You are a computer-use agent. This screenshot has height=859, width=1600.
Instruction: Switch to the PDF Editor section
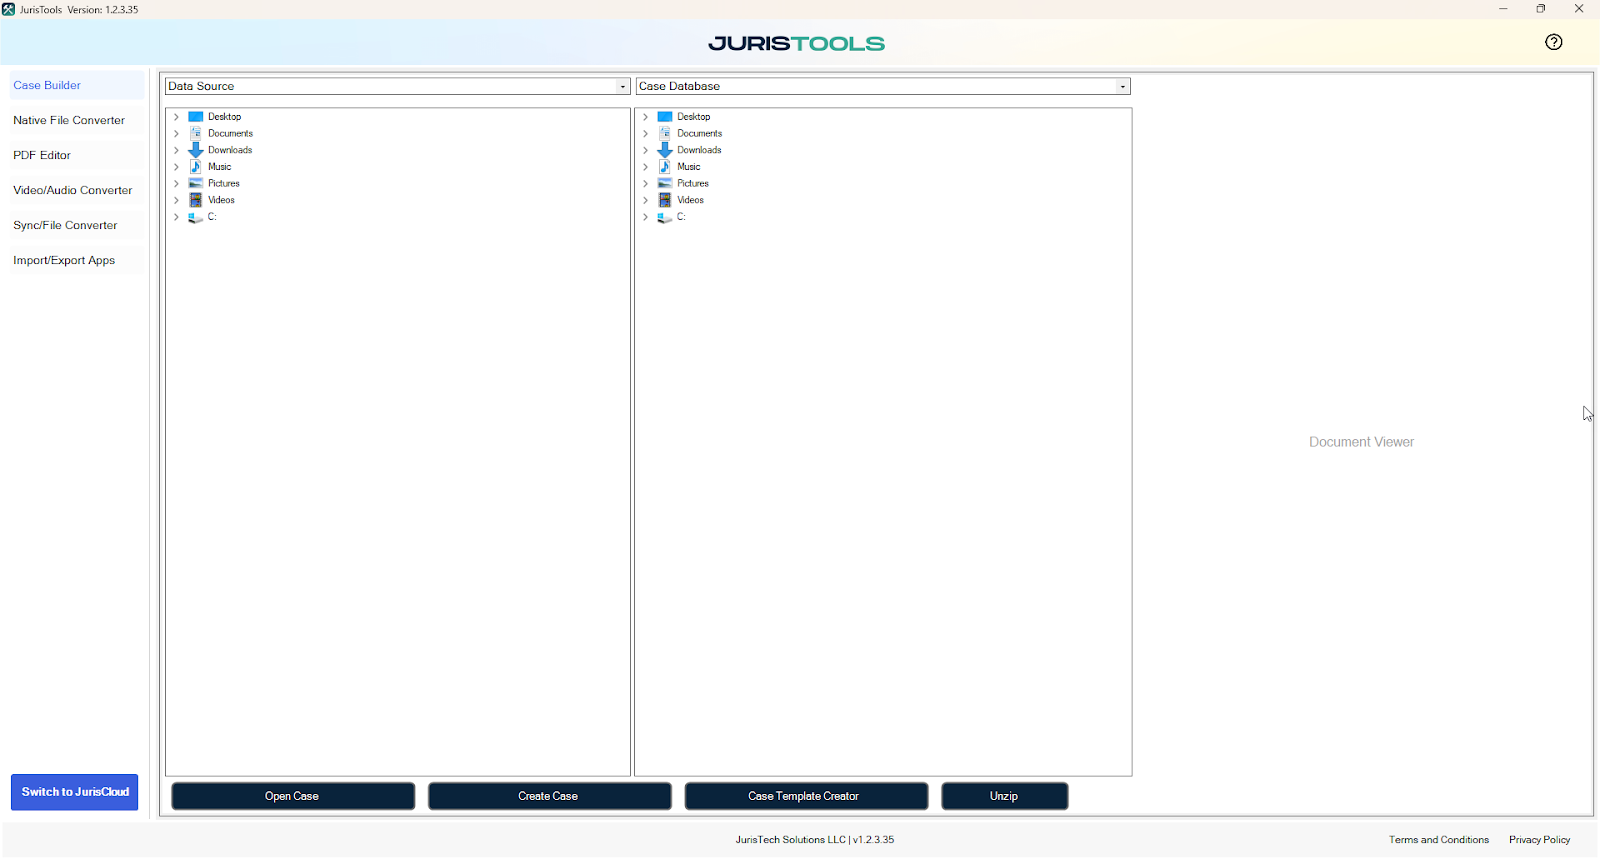coord(42,155)
